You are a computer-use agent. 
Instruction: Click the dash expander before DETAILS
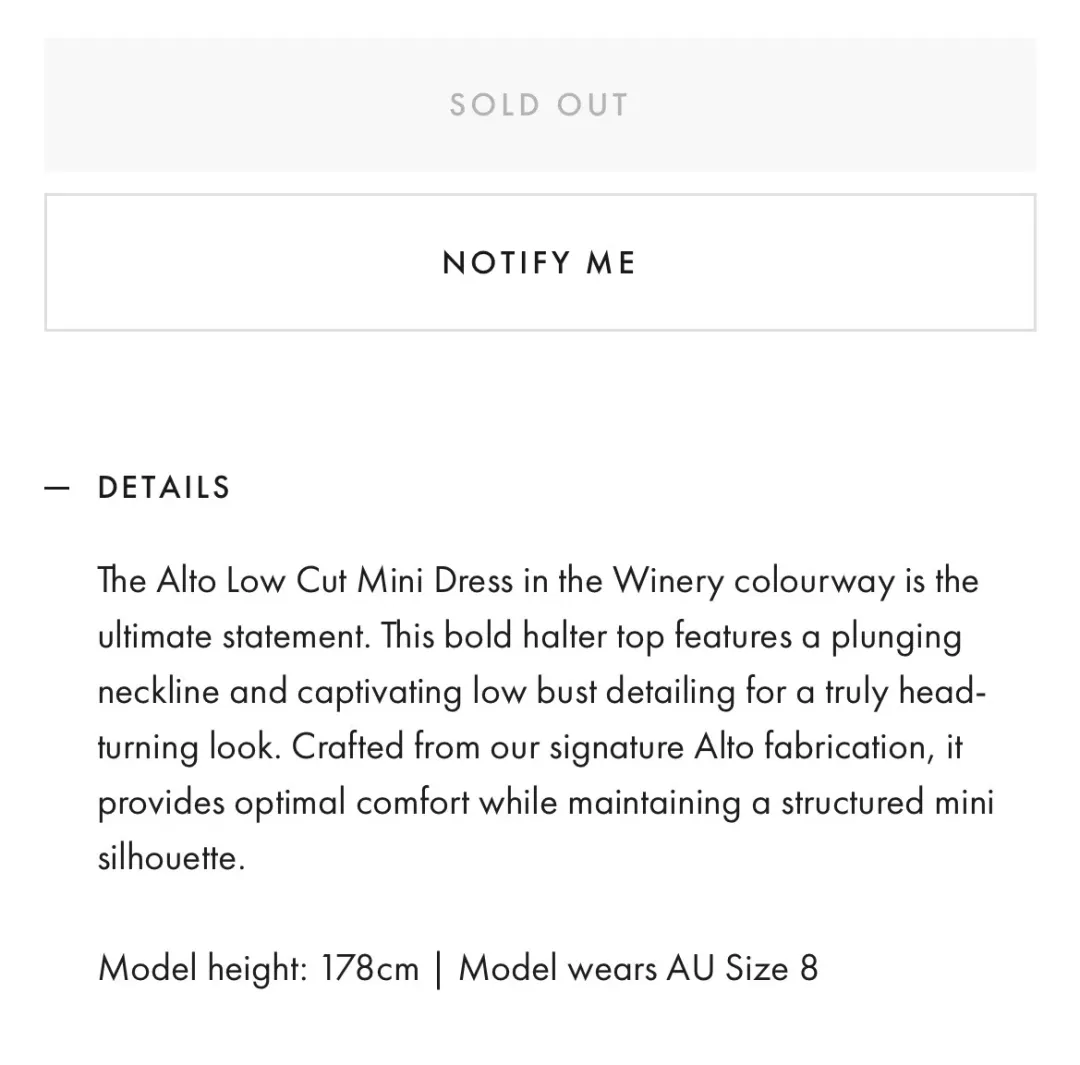pyautogui.click(x=58, y=487)
